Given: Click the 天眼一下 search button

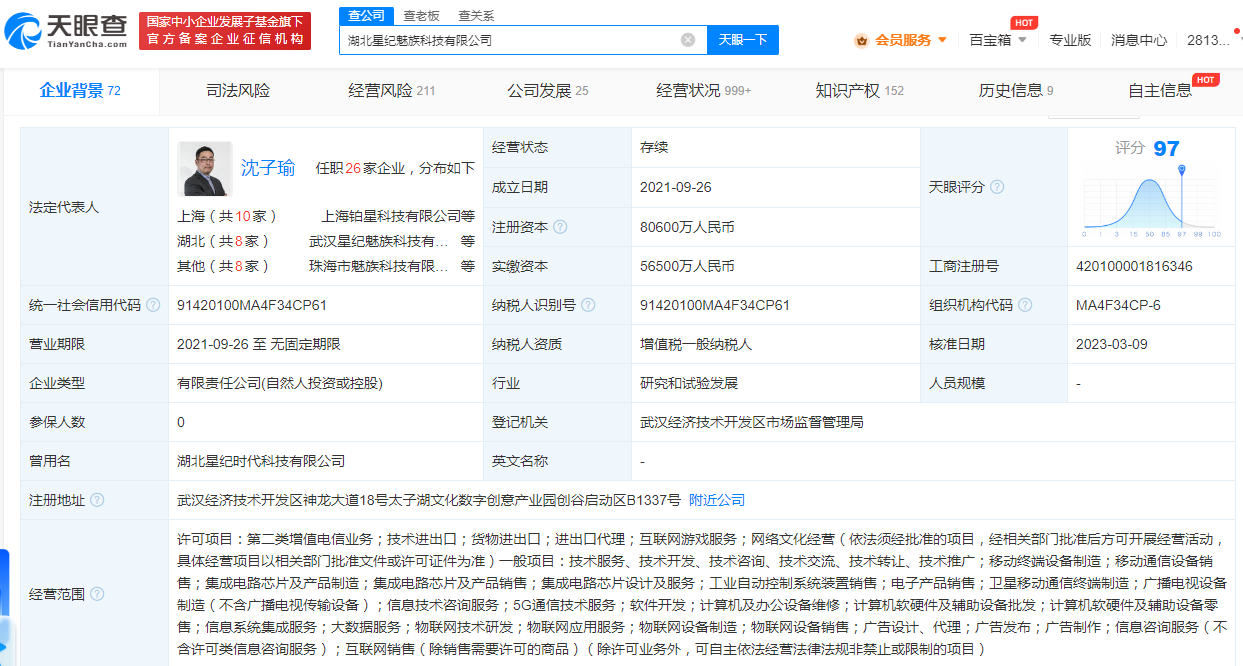Looking at the screenshot, I should [743, 40].
